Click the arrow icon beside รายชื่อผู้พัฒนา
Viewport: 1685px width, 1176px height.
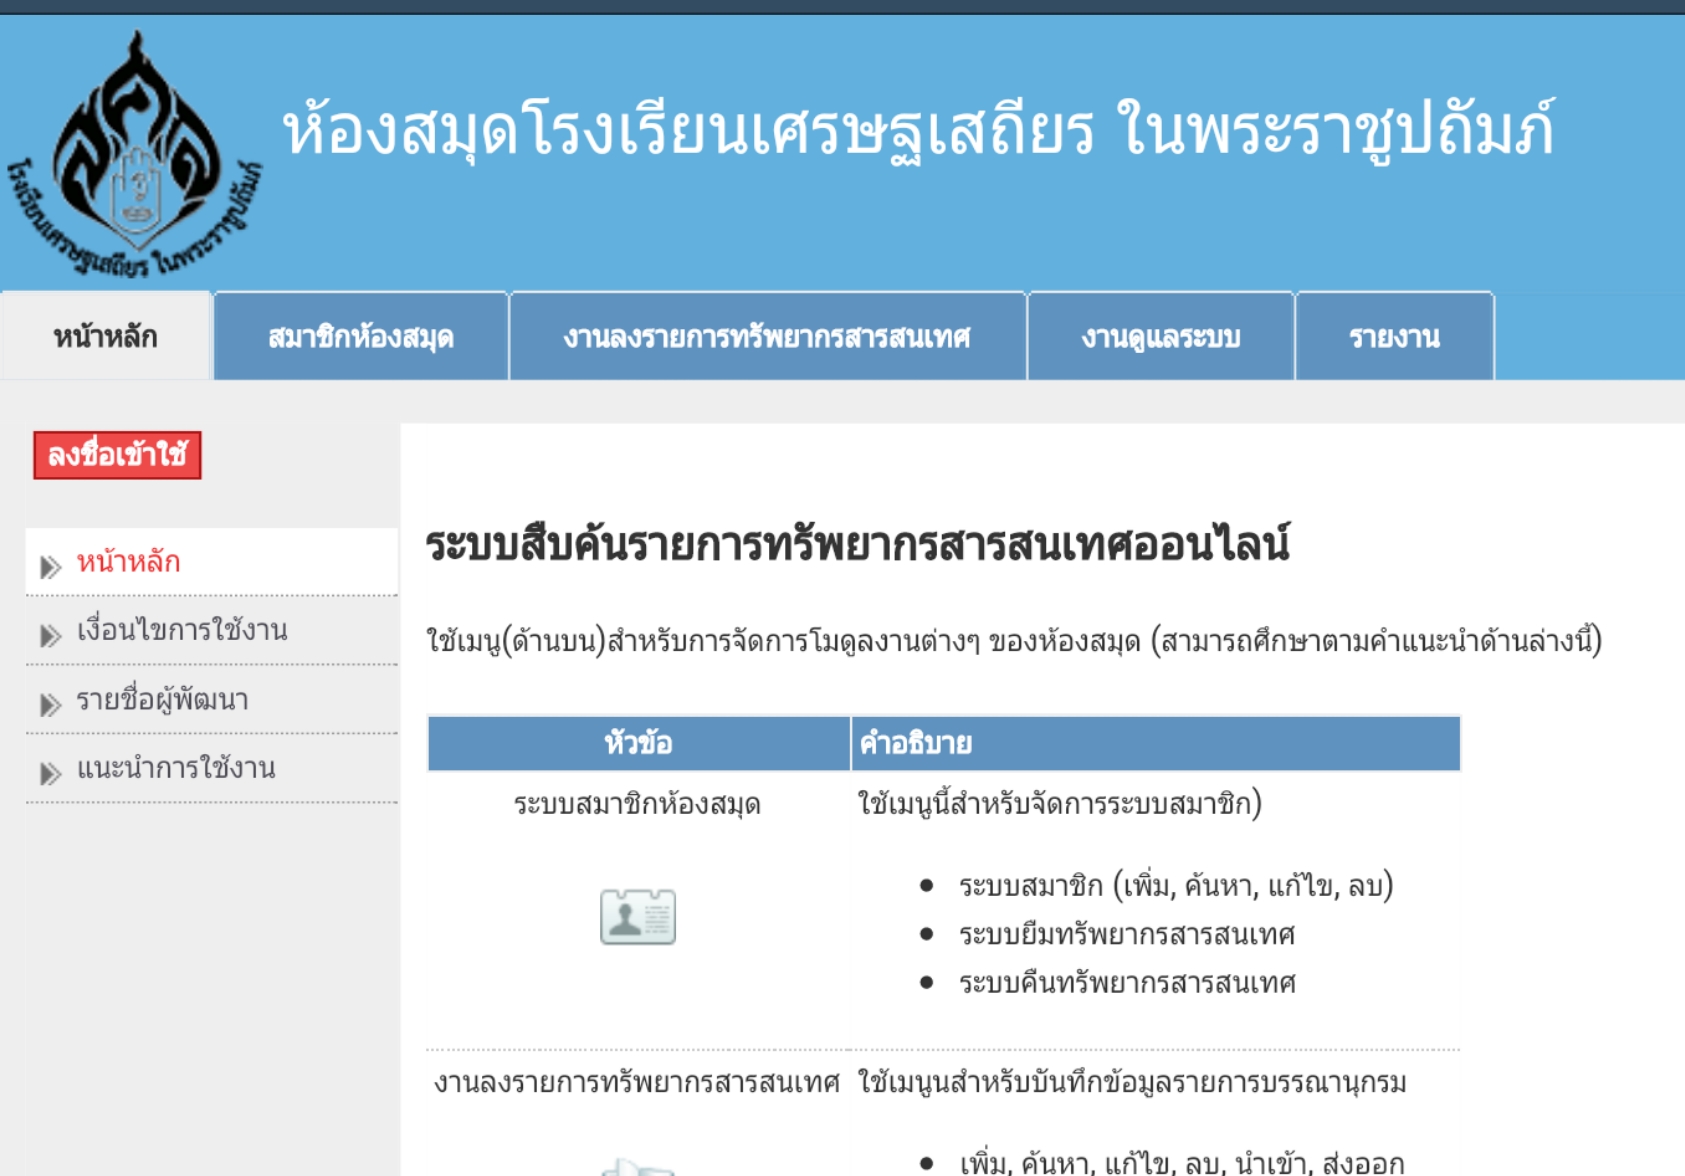point(50,704)
